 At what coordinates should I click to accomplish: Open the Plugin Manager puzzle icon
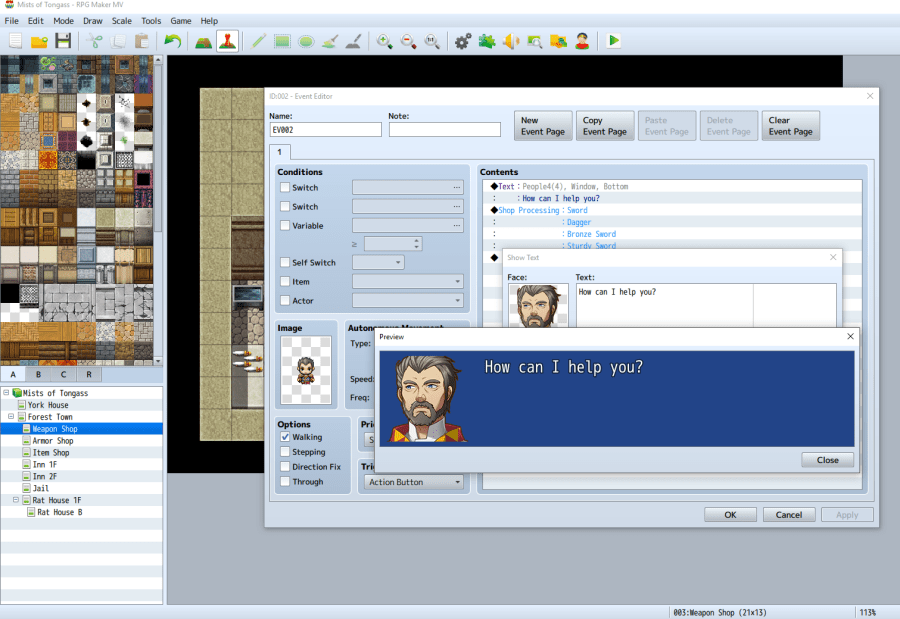[x=487, y=41]
